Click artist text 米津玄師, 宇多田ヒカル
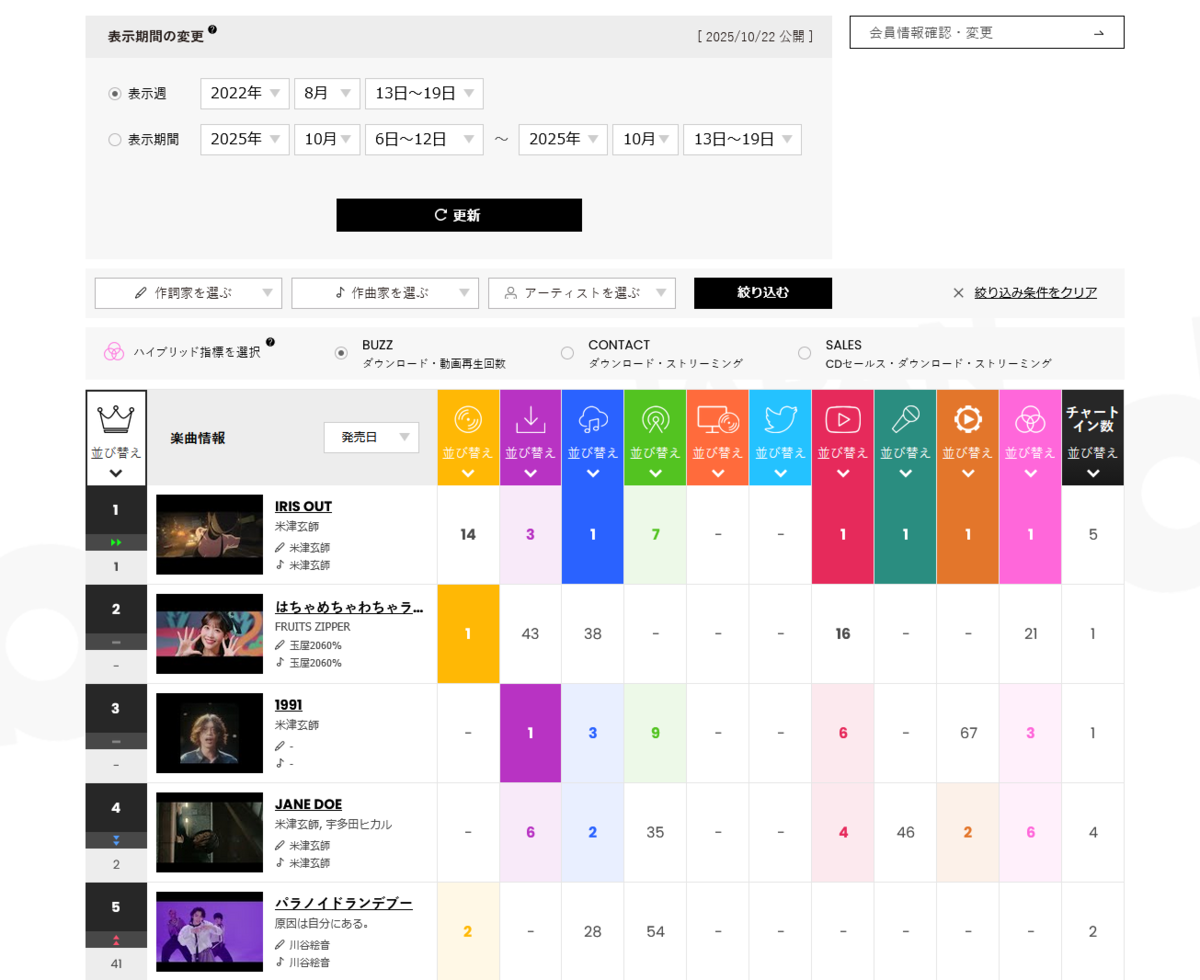Image resolution: width=1200 pixels, height=980 pixels. pyautogui.click(x=333, y=825)
